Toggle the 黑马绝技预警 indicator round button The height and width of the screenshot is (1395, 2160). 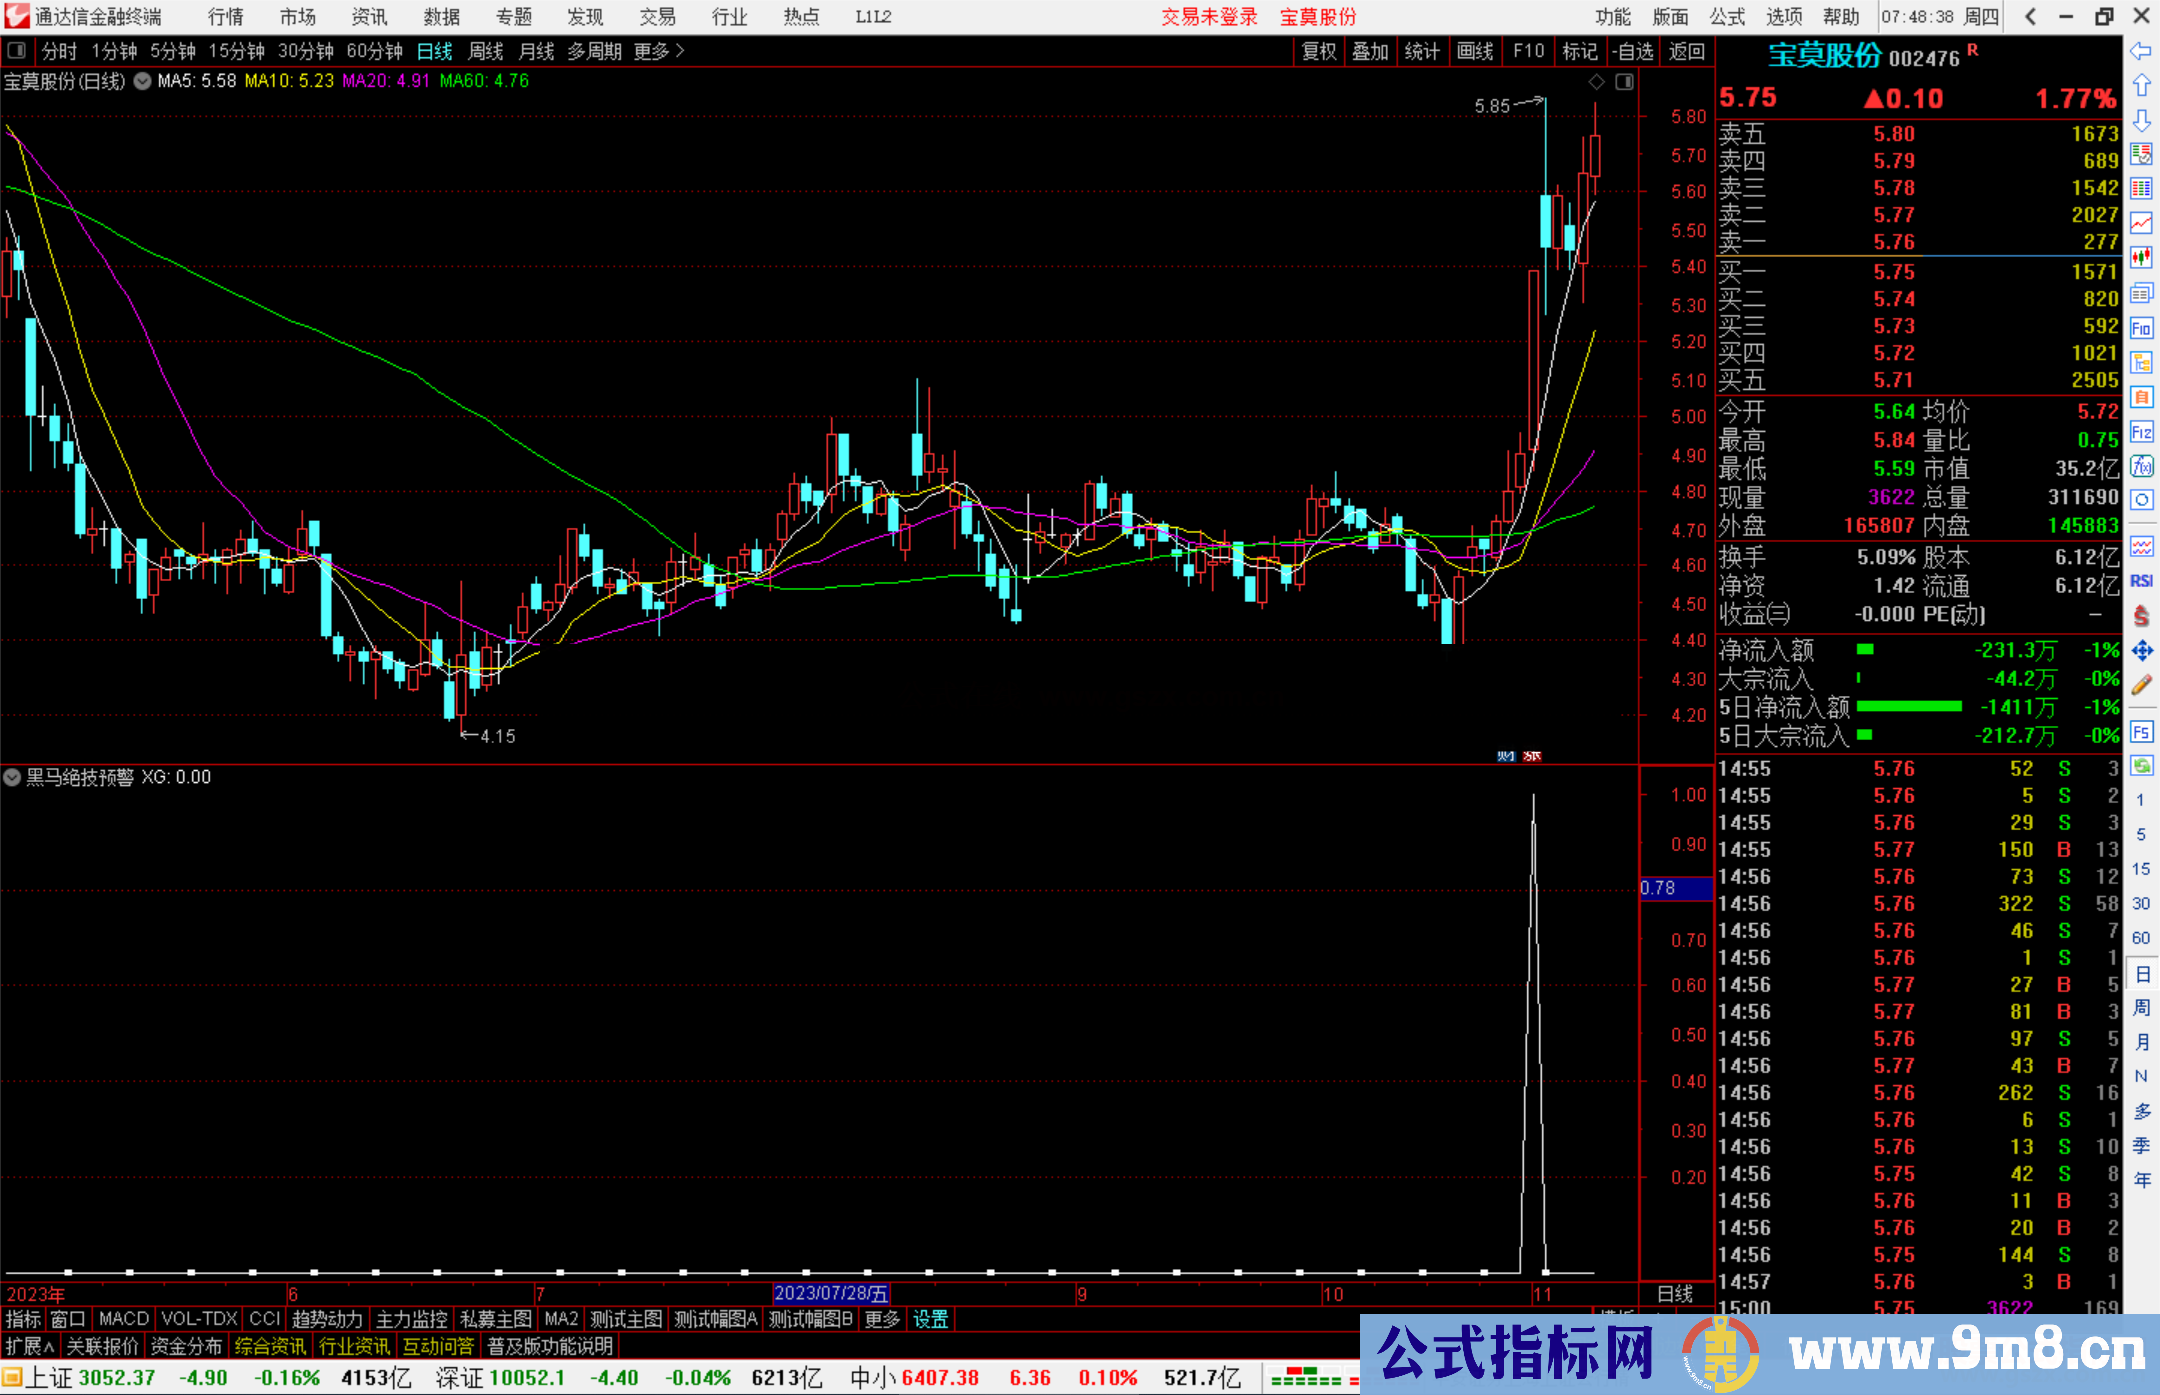tap(13, 777)
